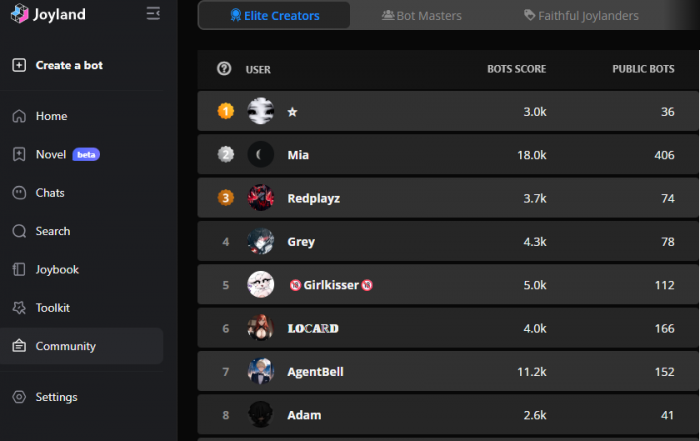Switch to the Bot Masters tab

pyautogui.click(x=422, y=16)
